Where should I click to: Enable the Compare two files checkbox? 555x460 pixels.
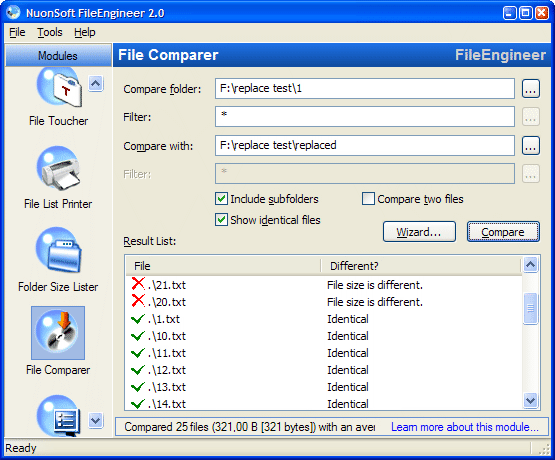368,199
